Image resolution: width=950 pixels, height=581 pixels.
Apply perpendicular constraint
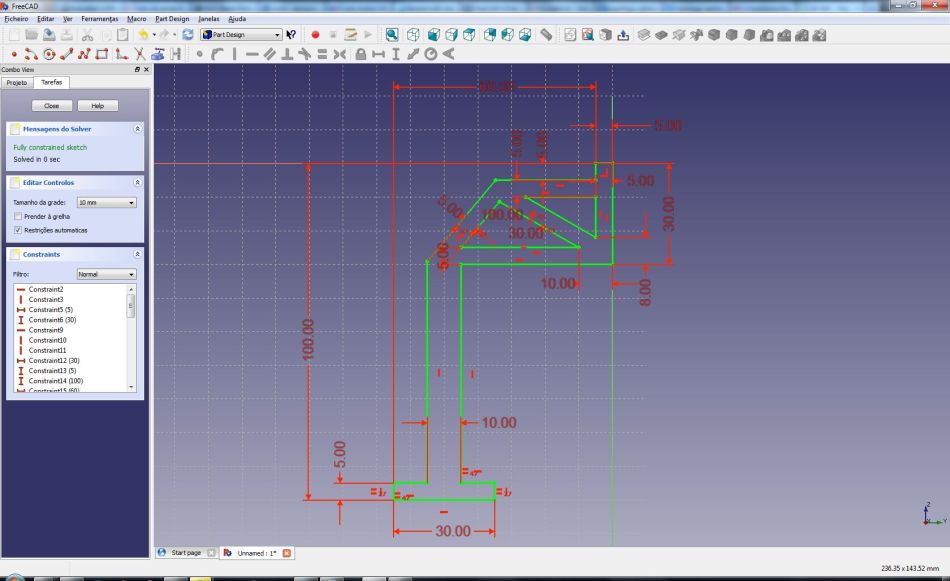point(287,54)
